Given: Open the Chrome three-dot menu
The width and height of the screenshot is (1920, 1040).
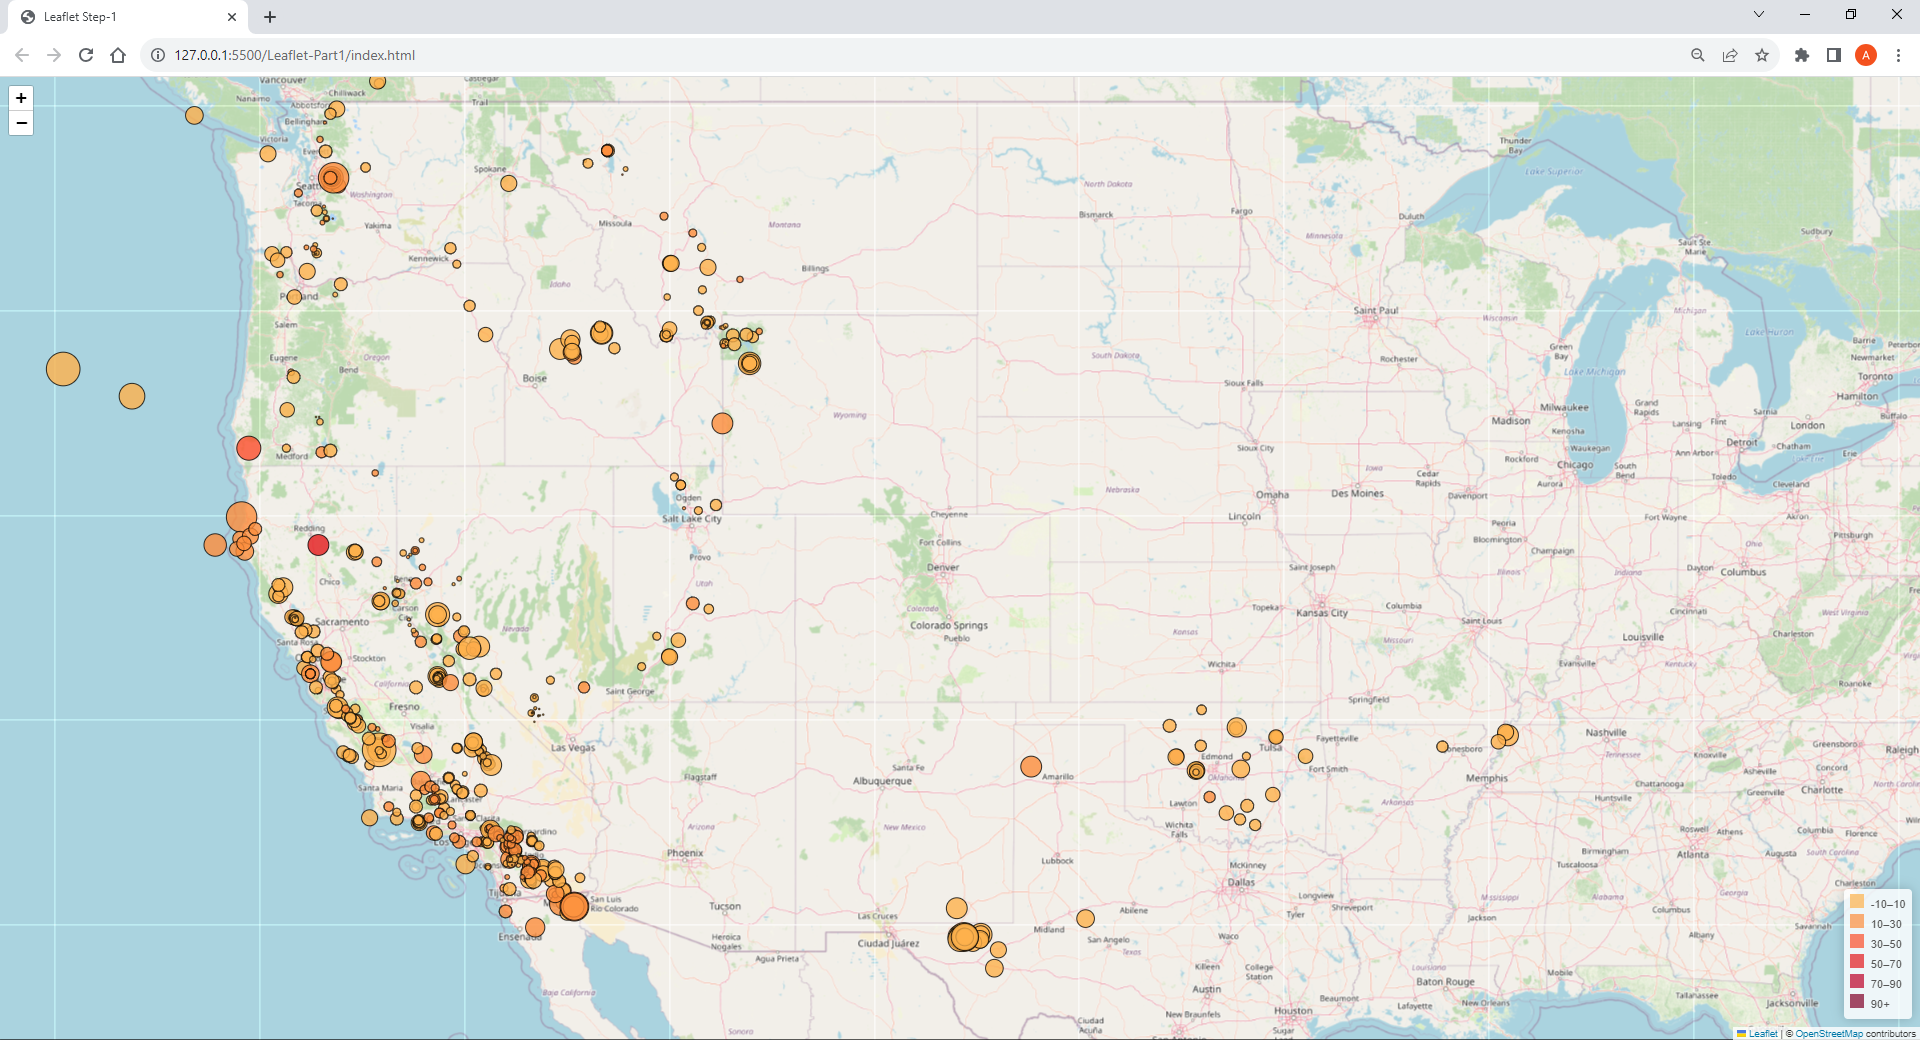Looking at the screenshot, I should click(x=1898, y=55).
